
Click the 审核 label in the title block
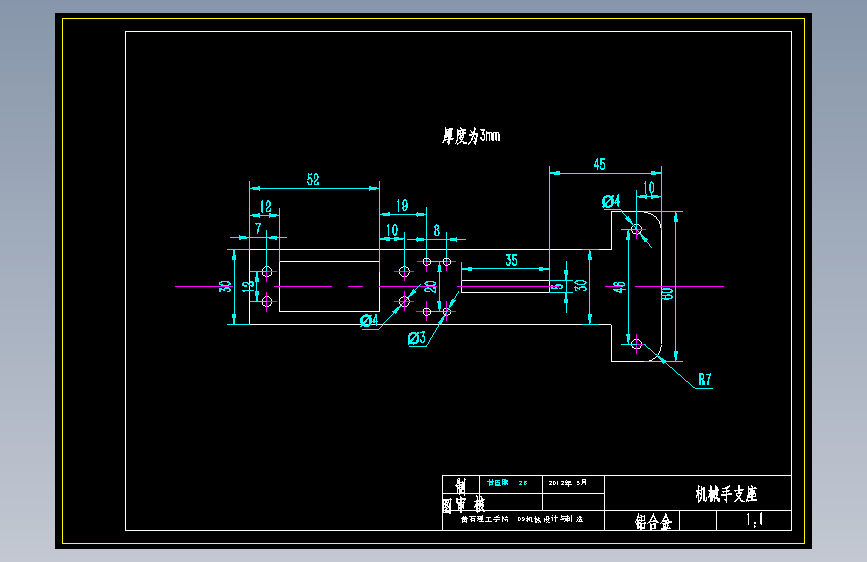click(471, 504)
